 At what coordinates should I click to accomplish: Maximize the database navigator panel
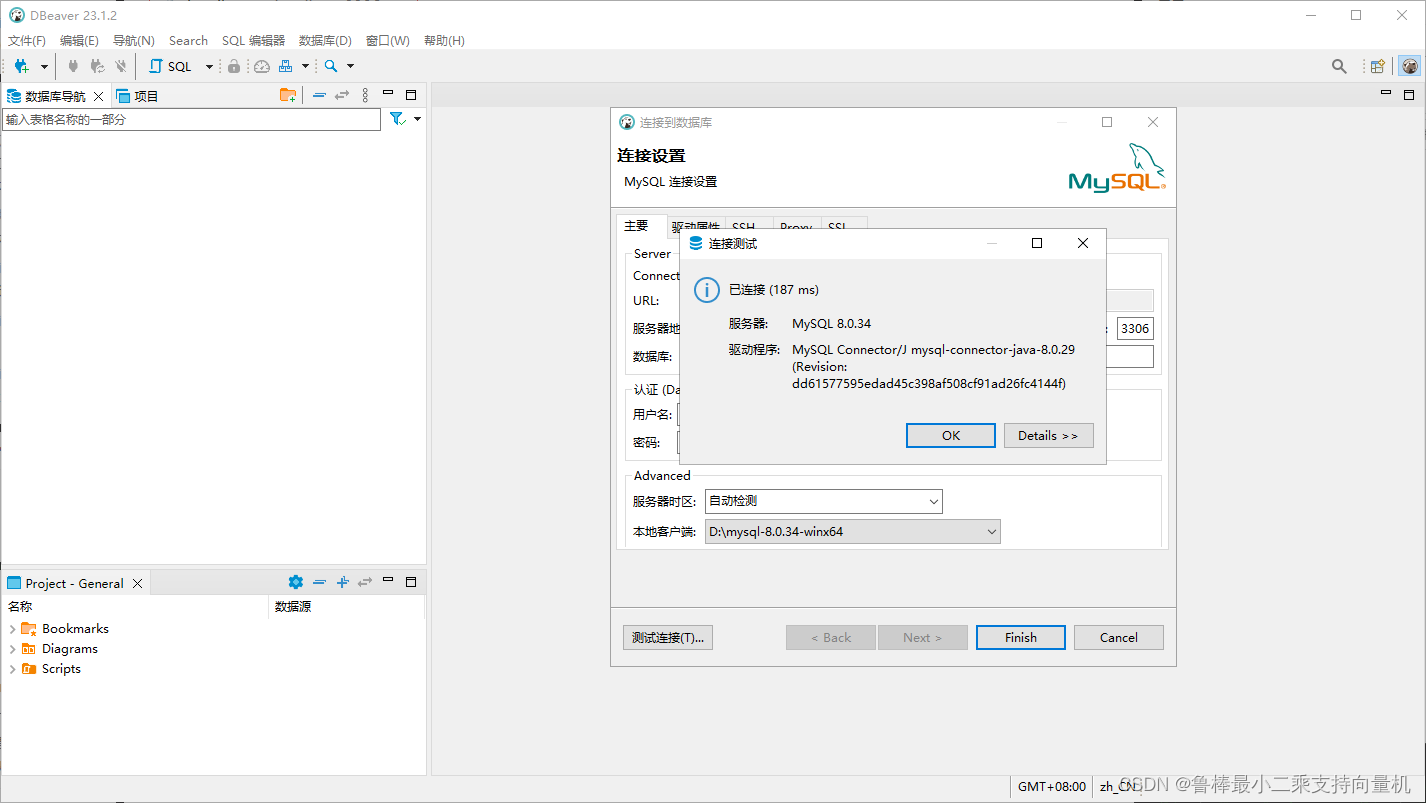[411, 95]
